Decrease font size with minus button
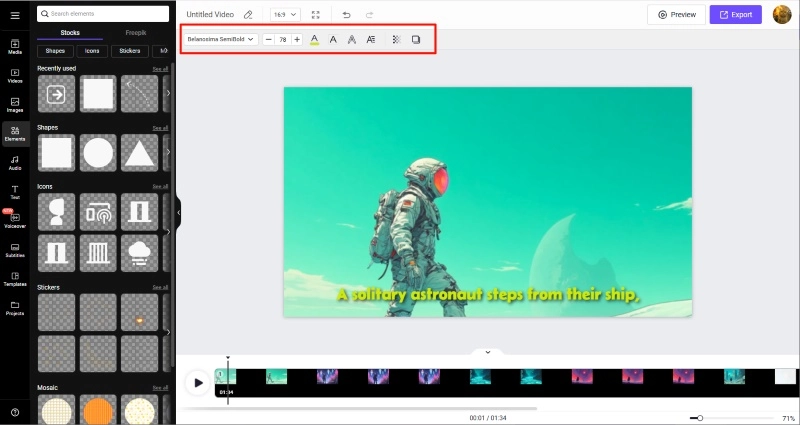Screen dimensions: 800x425 point(269,39)
